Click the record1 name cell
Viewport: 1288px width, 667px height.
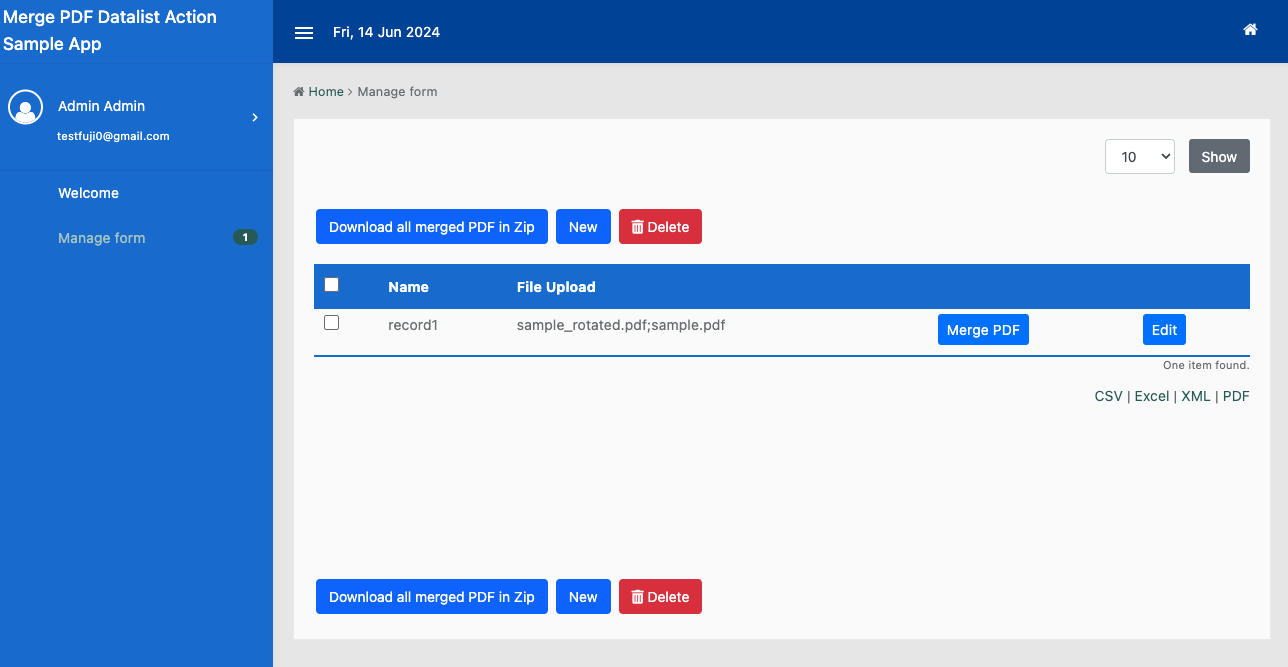[413, 325]
